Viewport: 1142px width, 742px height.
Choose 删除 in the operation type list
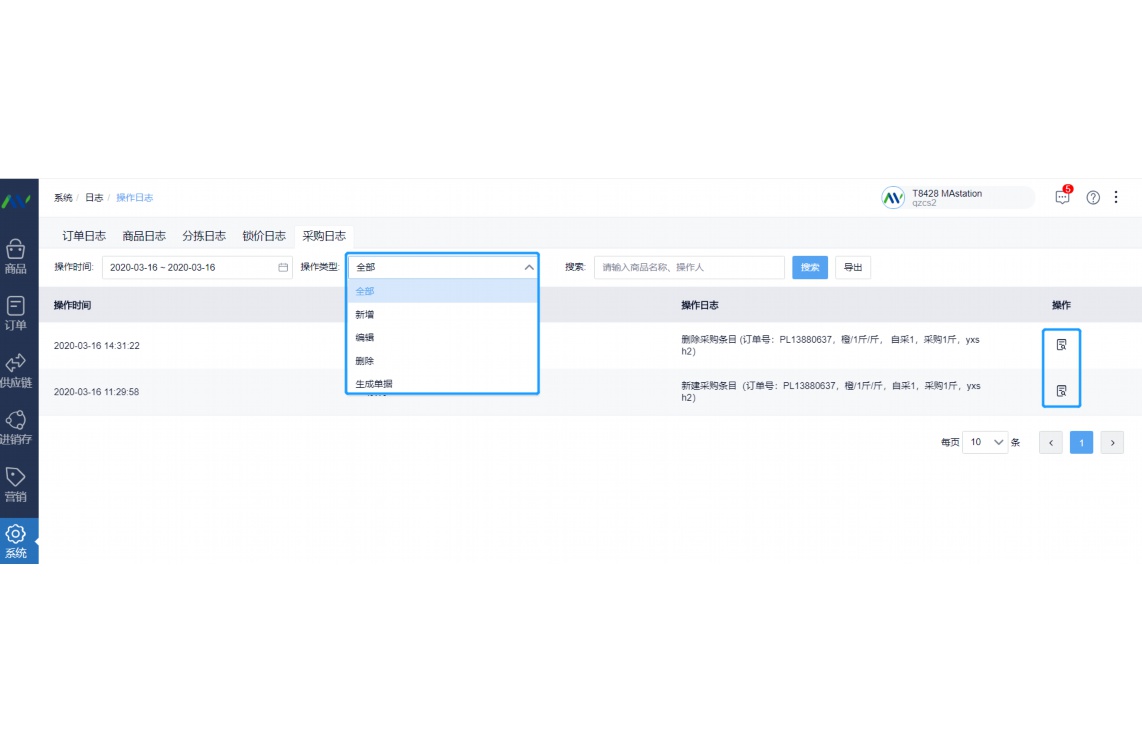[365, 360]
